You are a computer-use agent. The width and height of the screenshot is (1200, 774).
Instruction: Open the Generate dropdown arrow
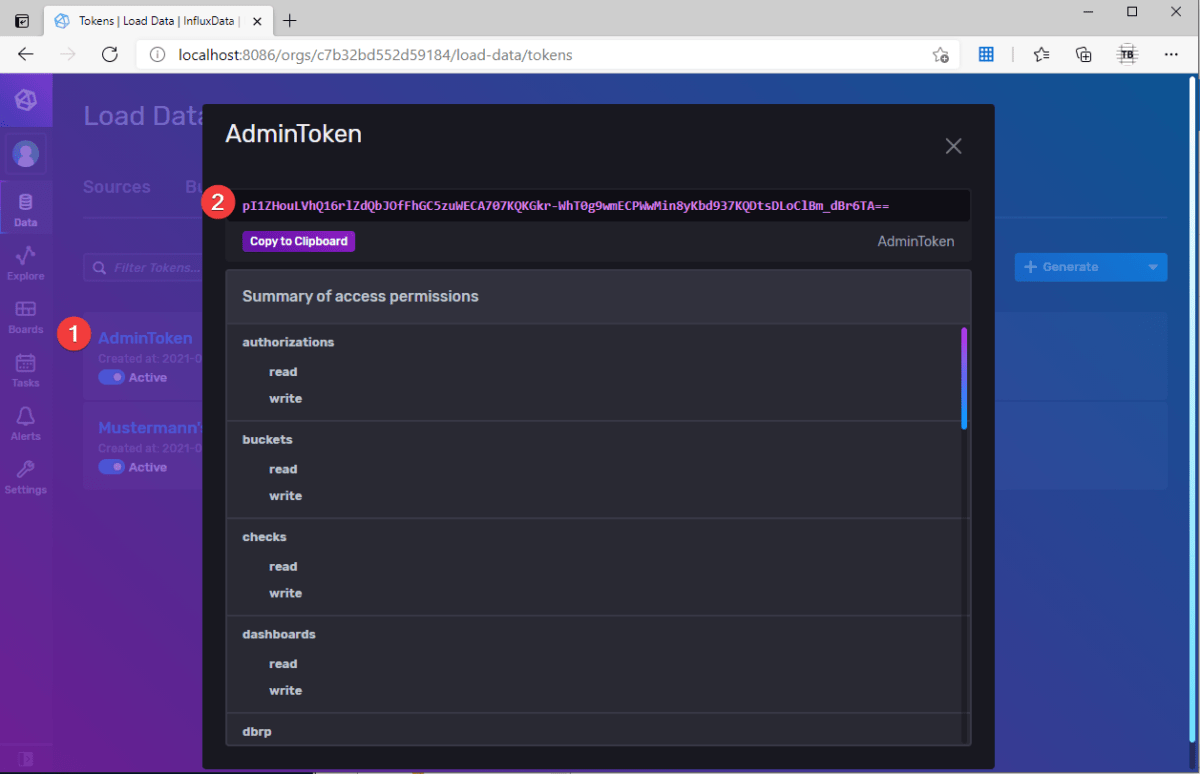[x=1152, y=267]
